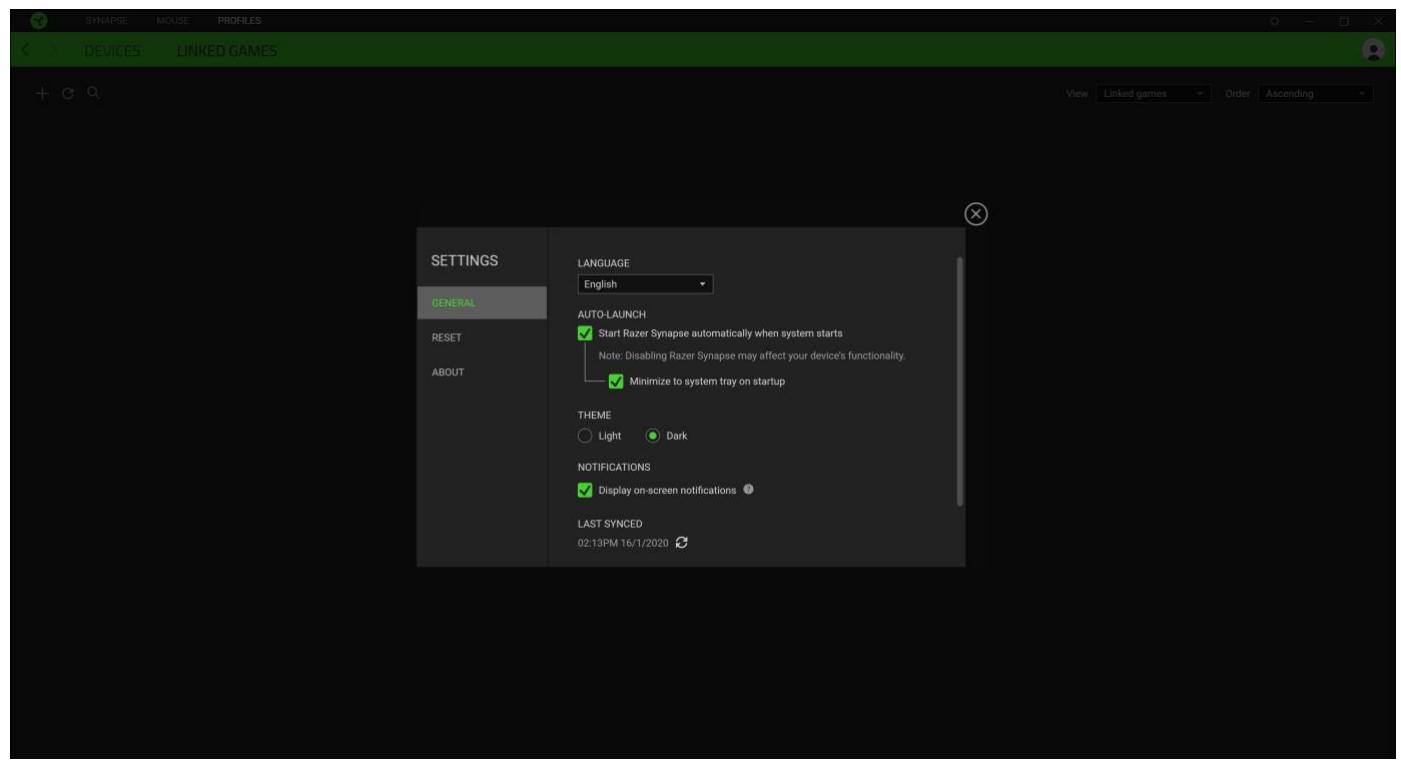
Task: Click the Razer logo icon in title bar
Action: [x=39, y=20]
